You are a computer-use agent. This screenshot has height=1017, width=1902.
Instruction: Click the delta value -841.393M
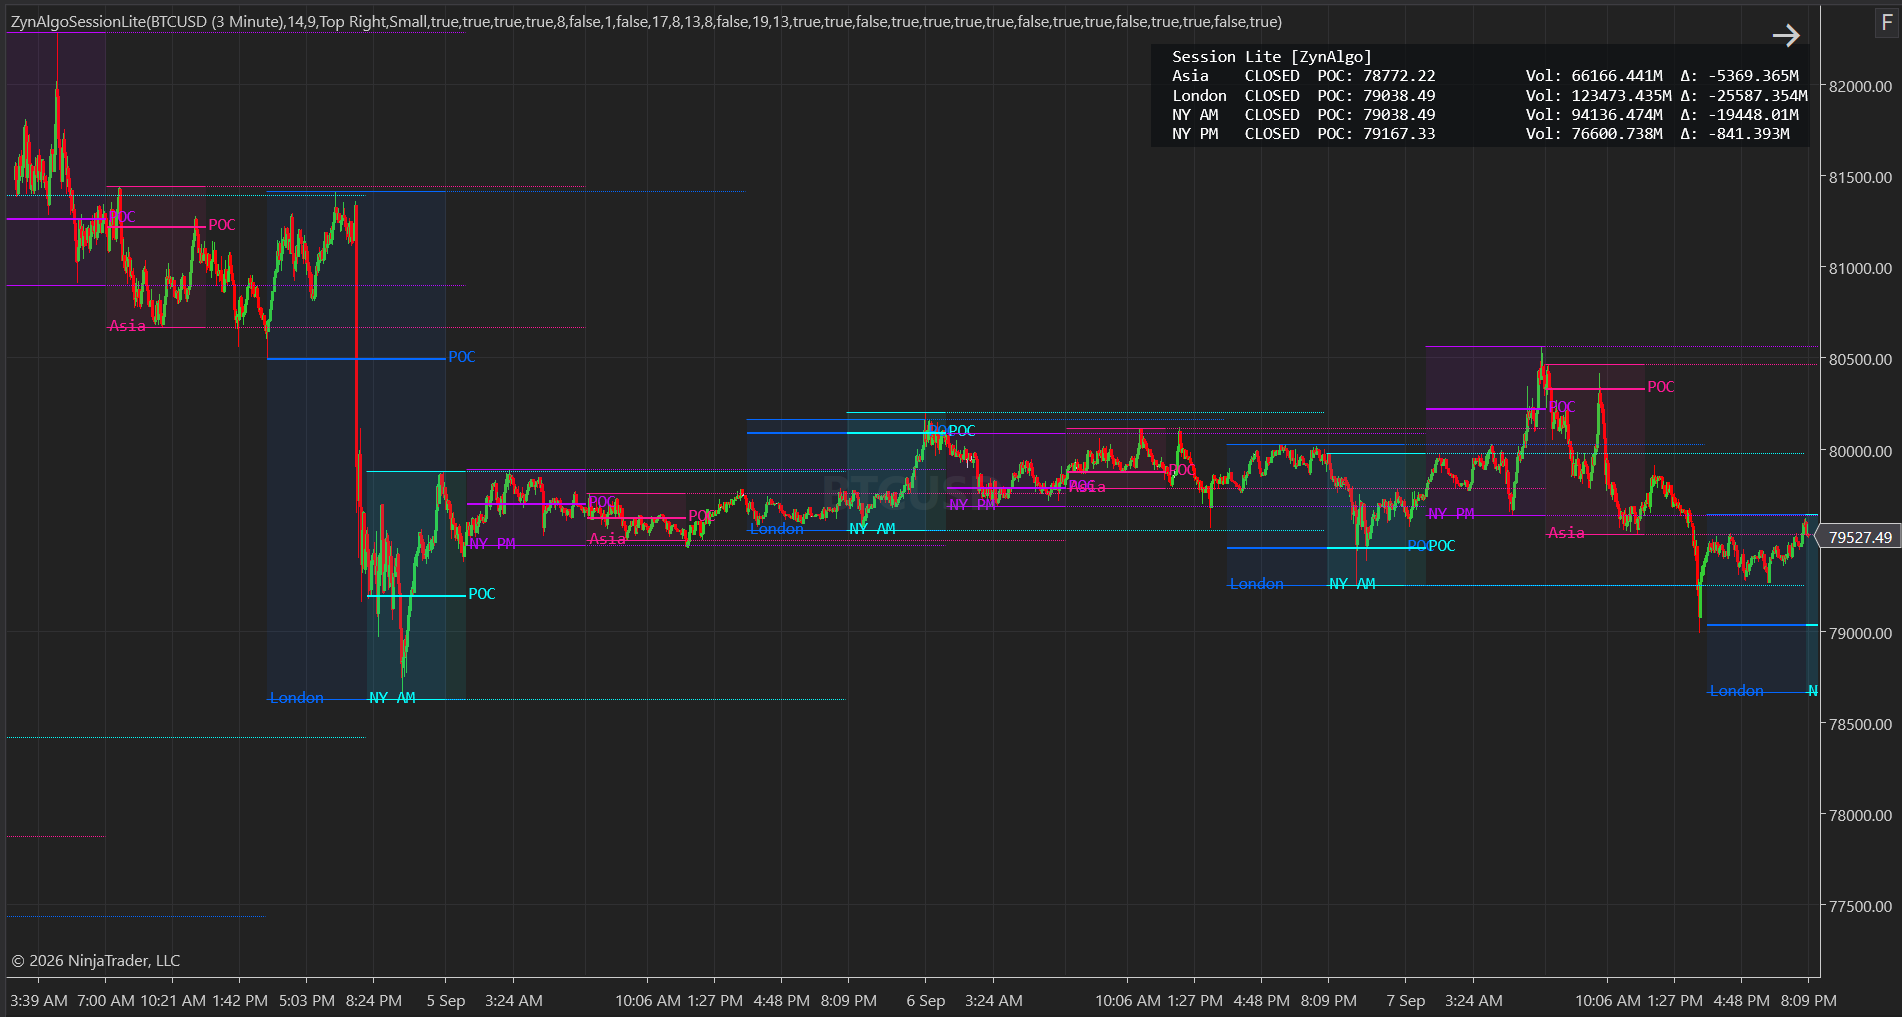click(1749, 134)
